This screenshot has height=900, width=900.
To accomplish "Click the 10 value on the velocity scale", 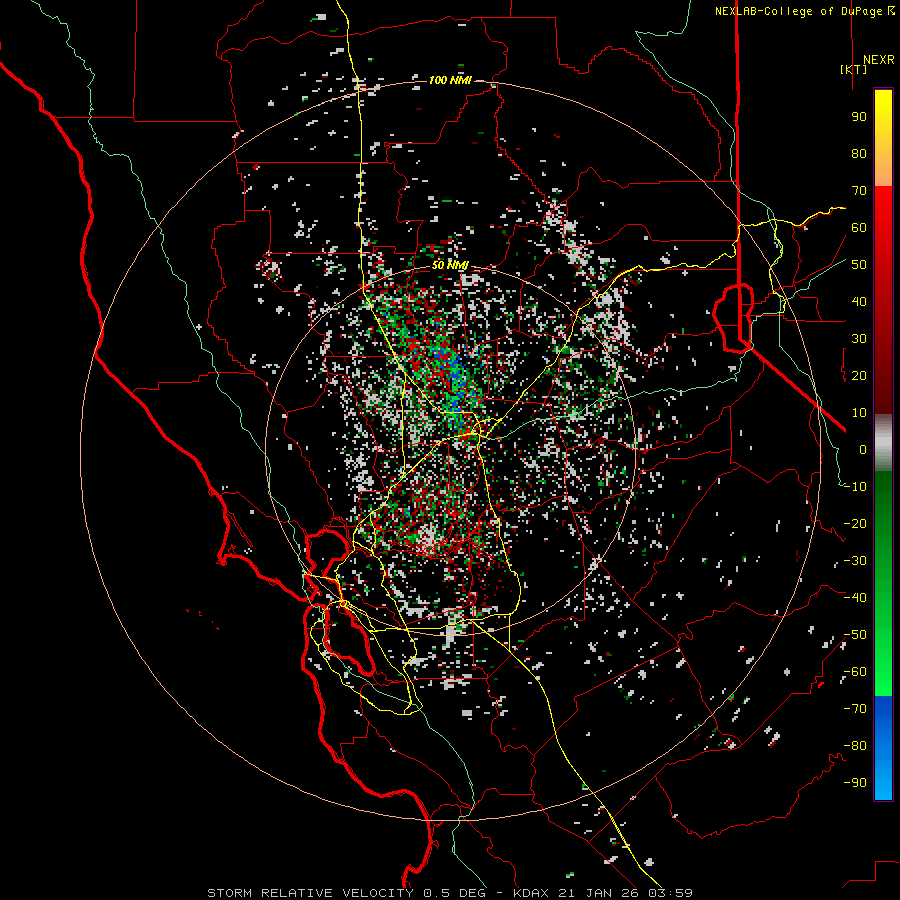I will [x=859, y=413].
